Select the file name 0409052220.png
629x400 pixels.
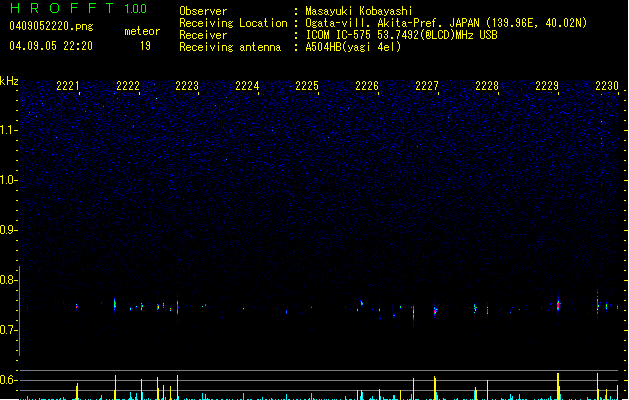(x=51, y=26)
